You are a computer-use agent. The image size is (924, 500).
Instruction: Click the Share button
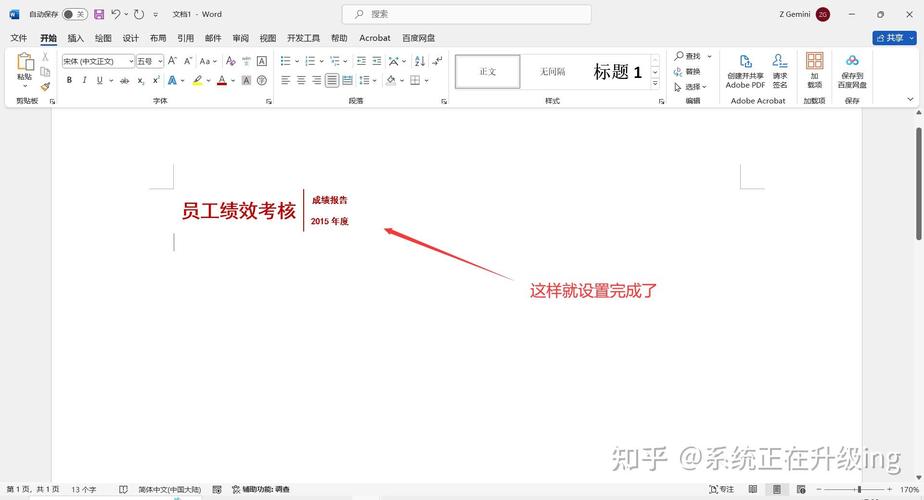point(895,38)
